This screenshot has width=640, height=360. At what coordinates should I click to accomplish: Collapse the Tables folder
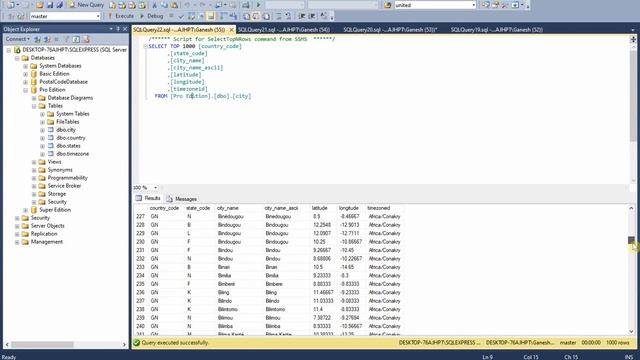[34, 106]
